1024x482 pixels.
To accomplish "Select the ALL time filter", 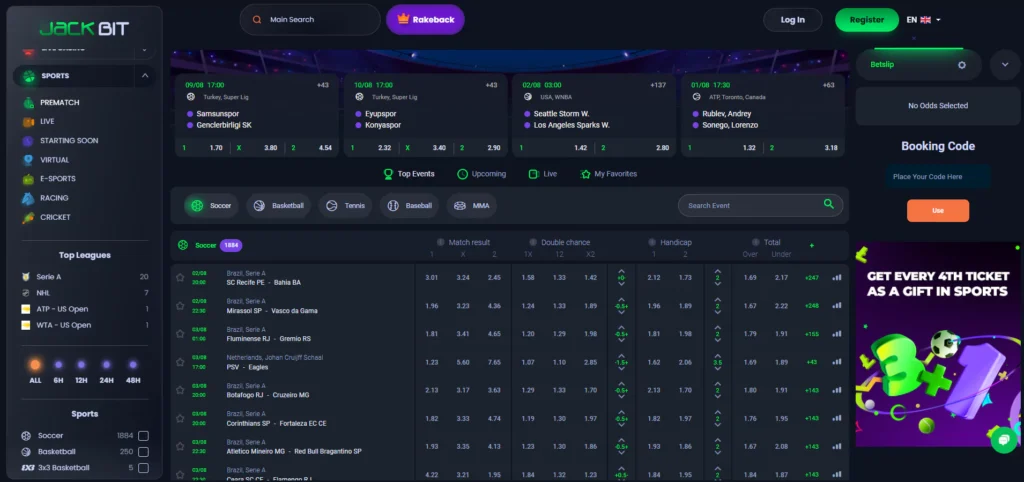I will 35,371.
